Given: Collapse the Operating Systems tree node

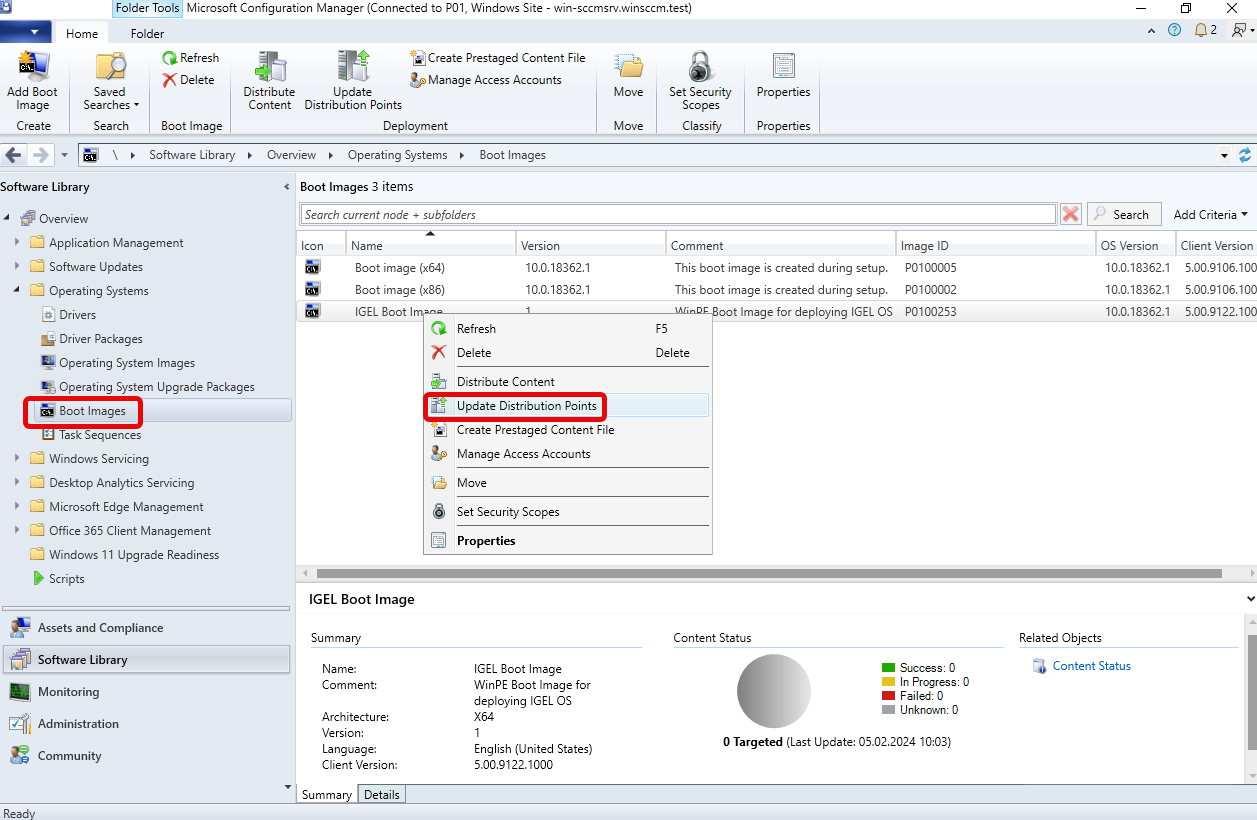Looking at the screenshot, I should [x=17, y=290].
